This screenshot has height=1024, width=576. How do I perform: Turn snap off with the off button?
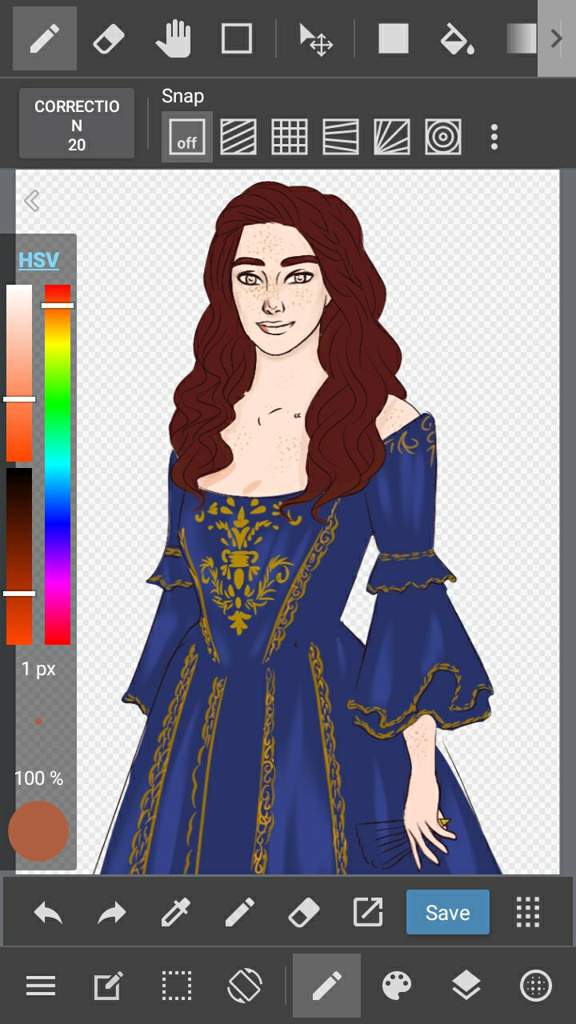pos(187,136)
